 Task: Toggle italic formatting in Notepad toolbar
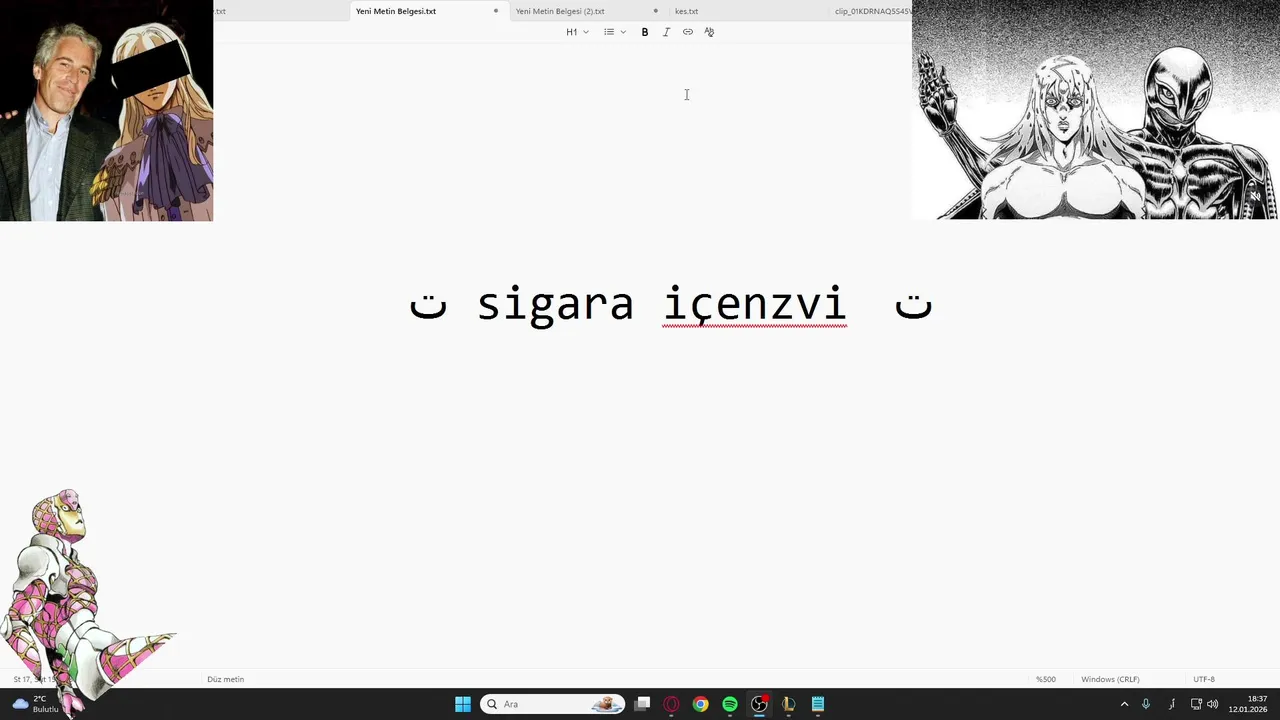click(x=666, y=32)
